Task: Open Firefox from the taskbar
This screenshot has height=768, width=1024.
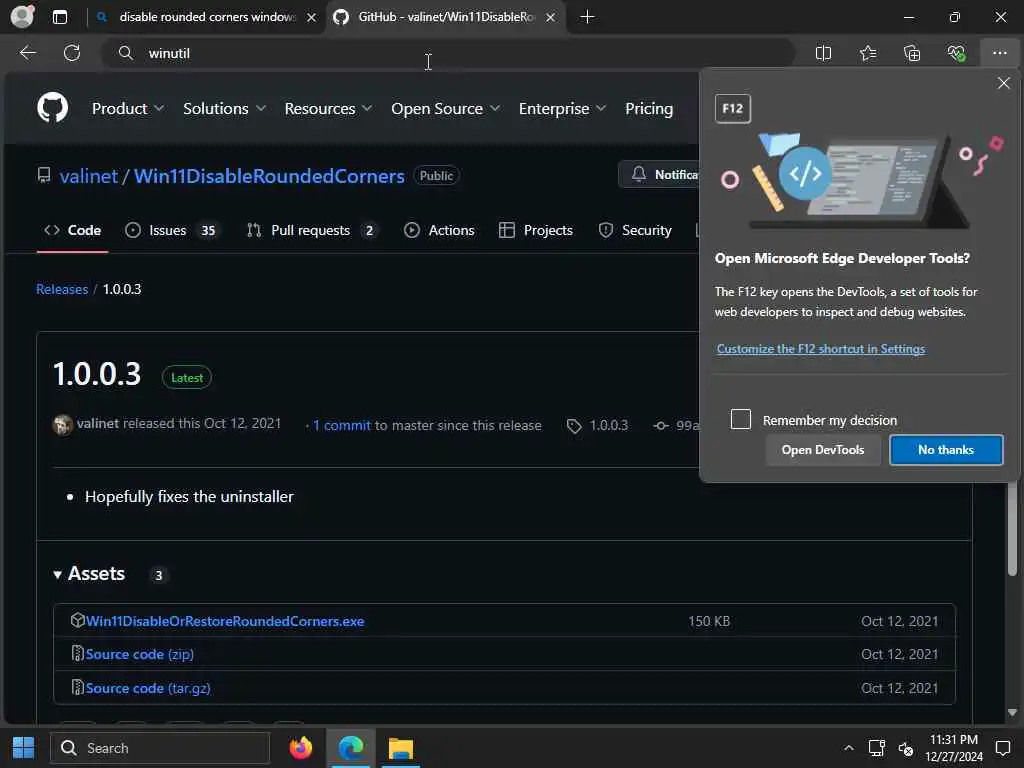Action: (301, 748)
